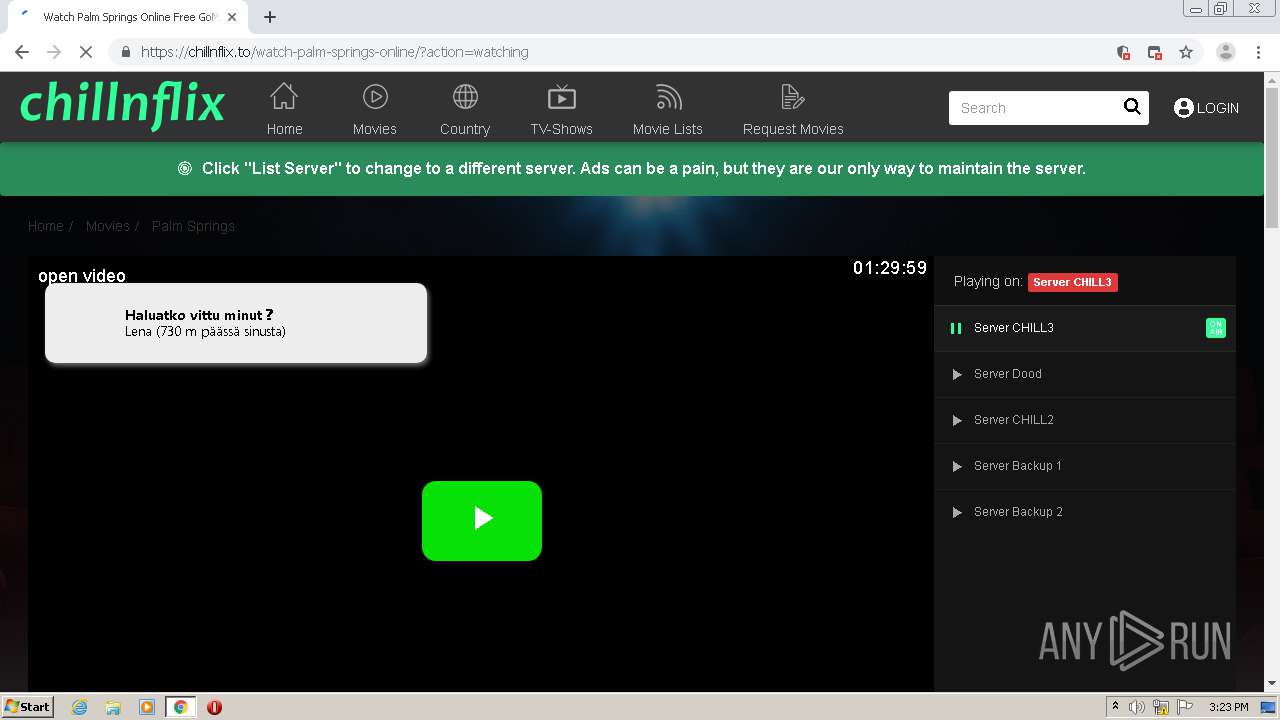Viewport: 1280px width, 720px height.
Task: Click the Request Movies nav label
Action: pos(793,129)
